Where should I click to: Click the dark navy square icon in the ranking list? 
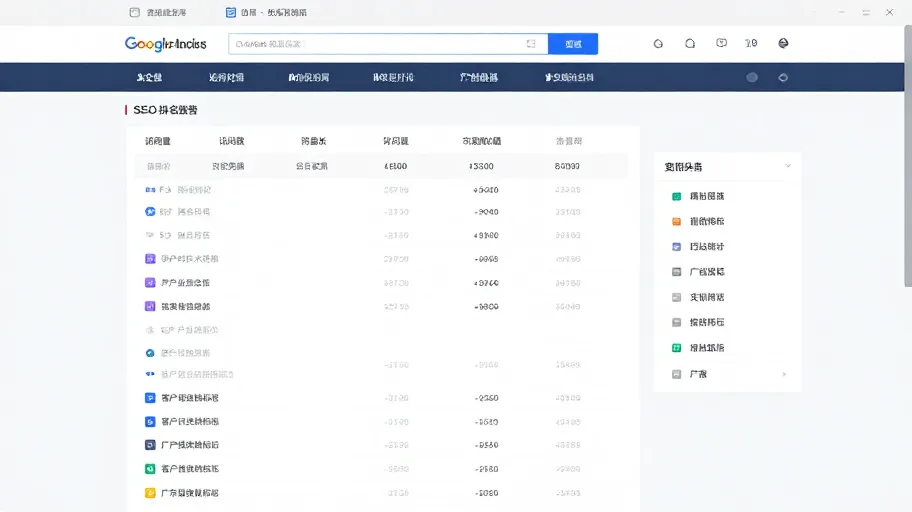pos(150,445)
